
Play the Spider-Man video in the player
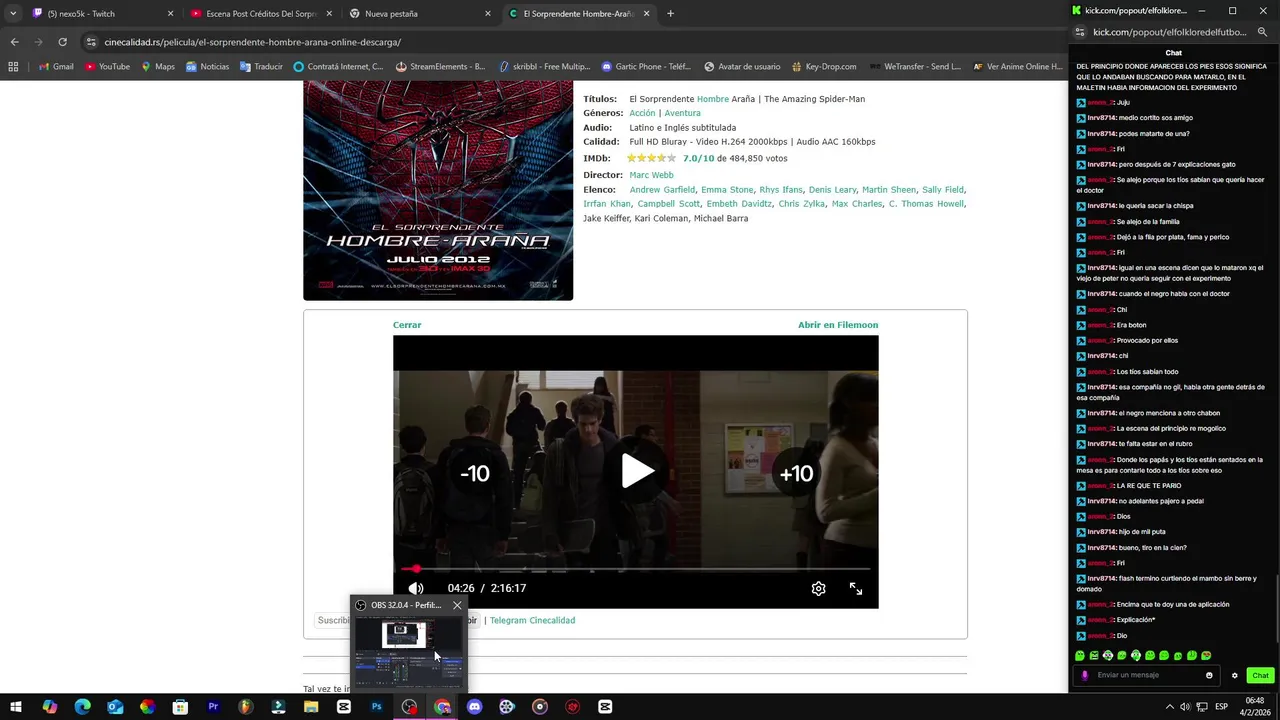[636, 471]
